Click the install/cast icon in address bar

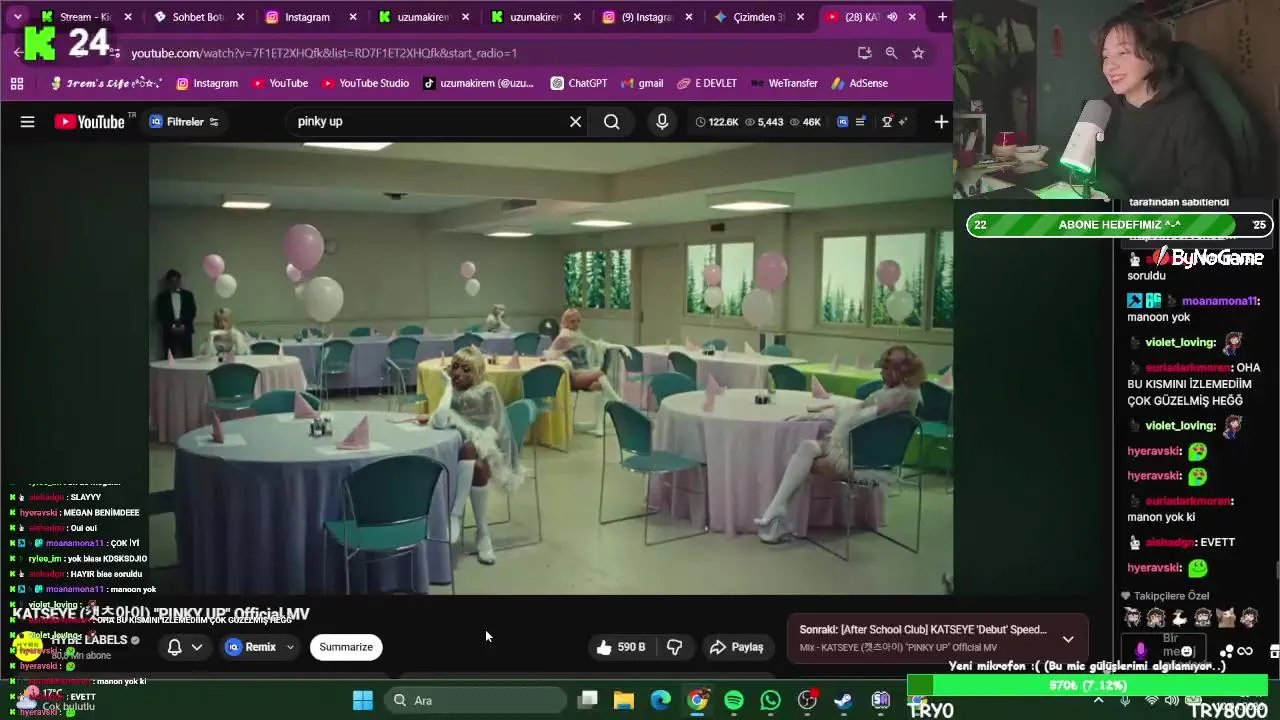pos(864,53)
